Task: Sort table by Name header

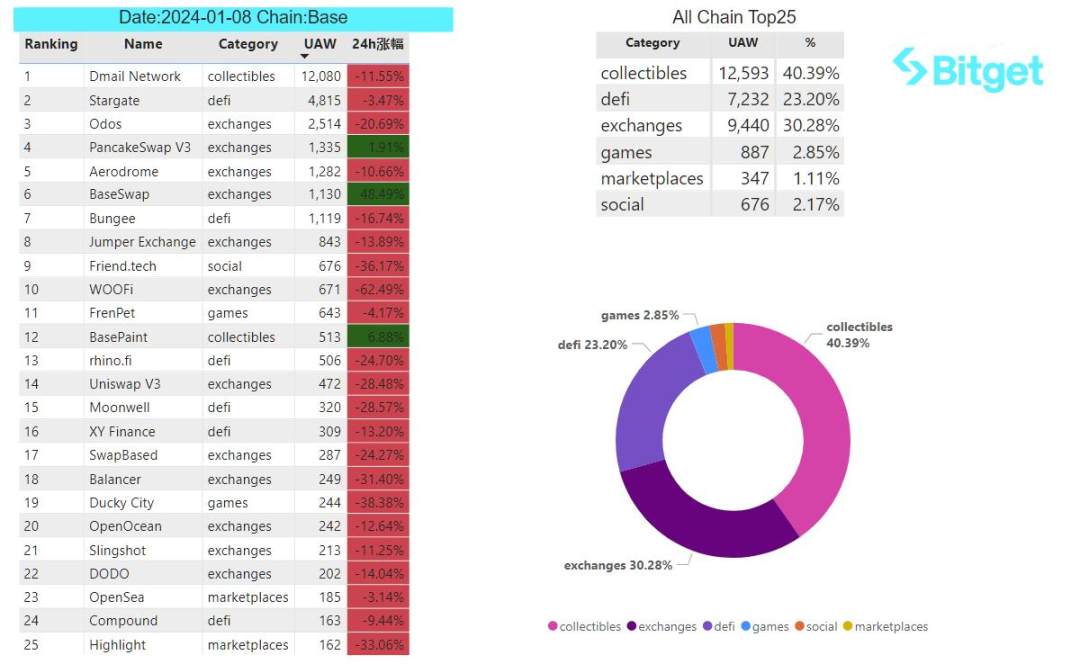Action: pyautogui.click(x=143, y=44)
